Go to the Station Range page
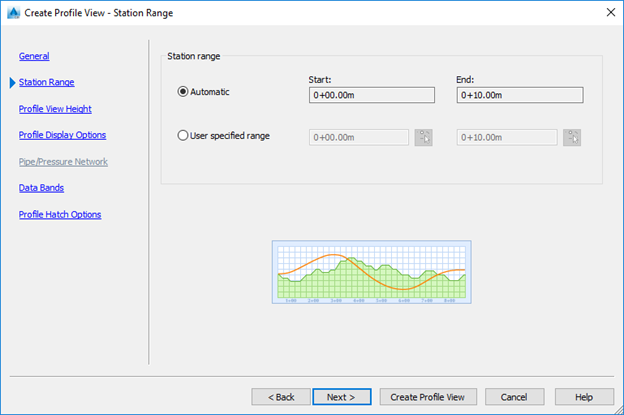This screenshot has width=624, height=415. pos(46,82)
